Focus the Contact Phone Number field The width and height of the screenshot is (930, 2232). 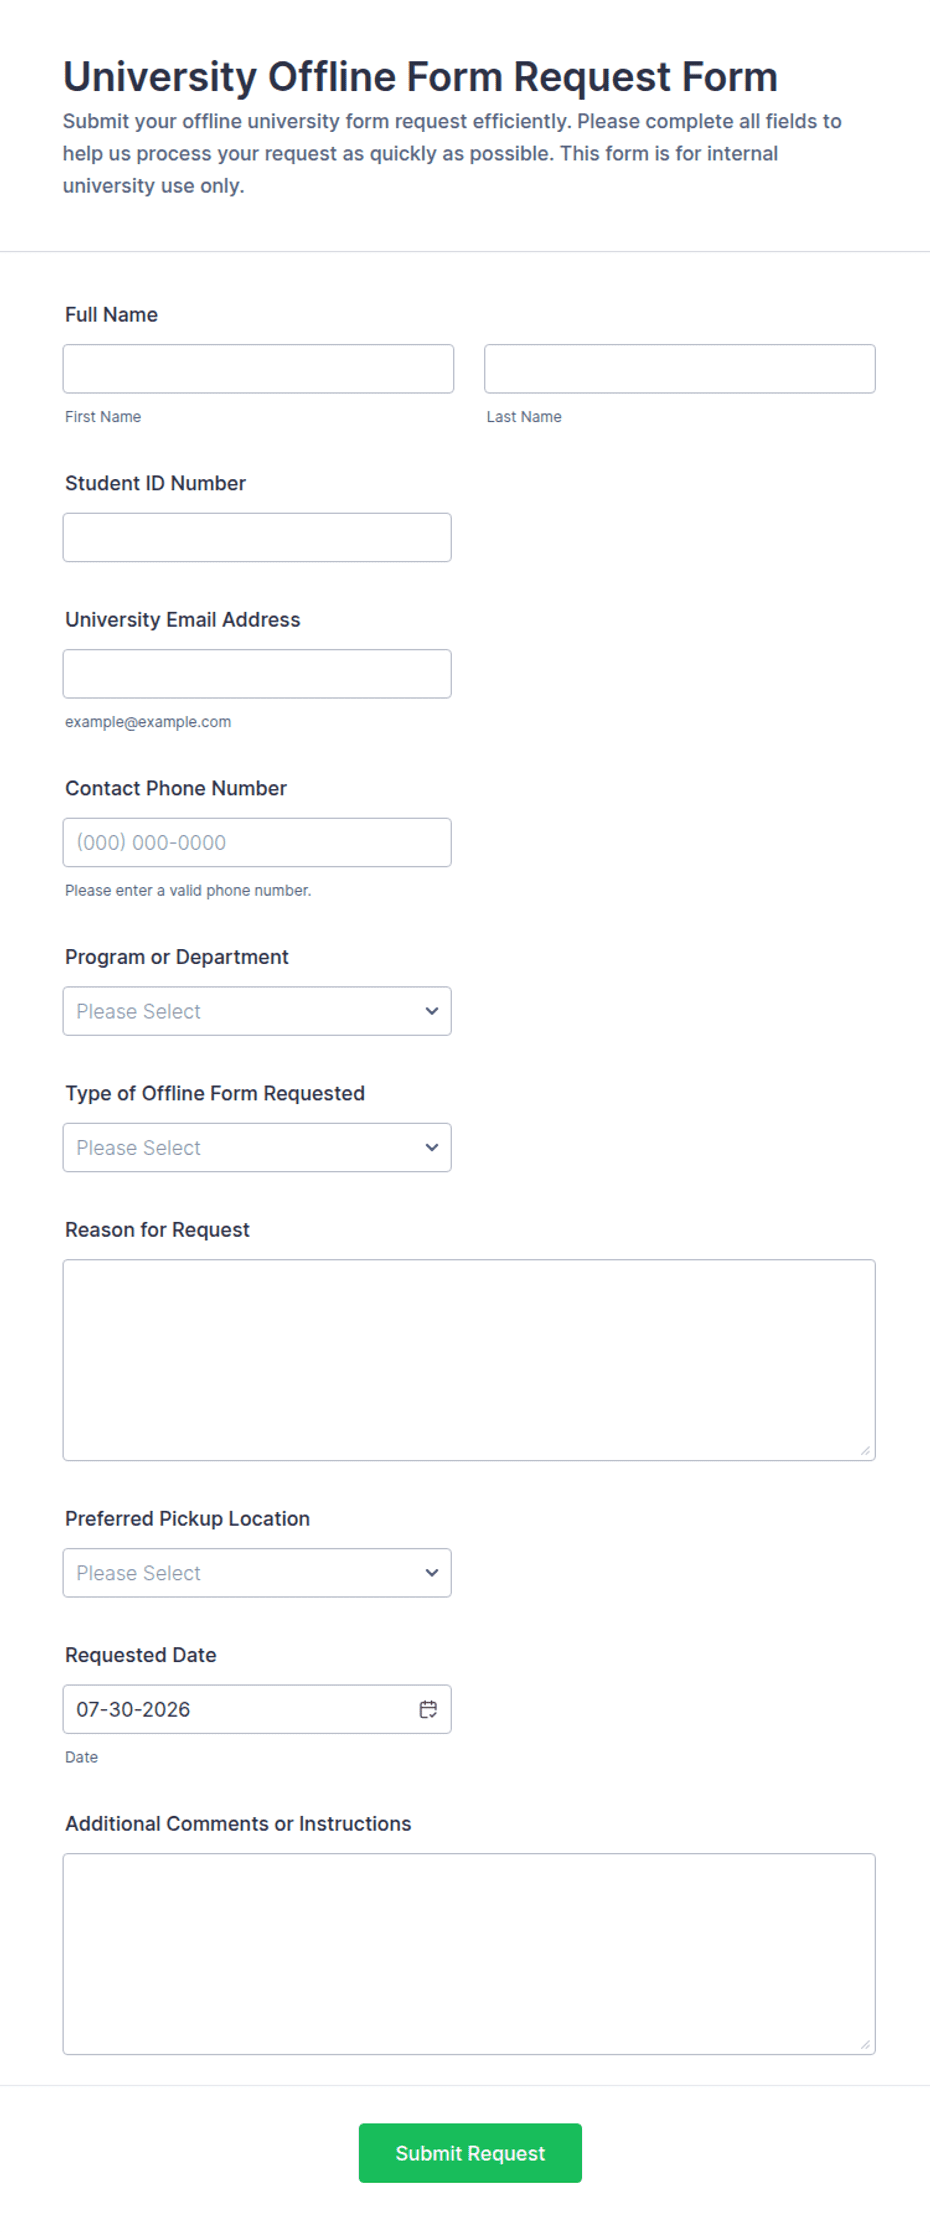point(257,842)
